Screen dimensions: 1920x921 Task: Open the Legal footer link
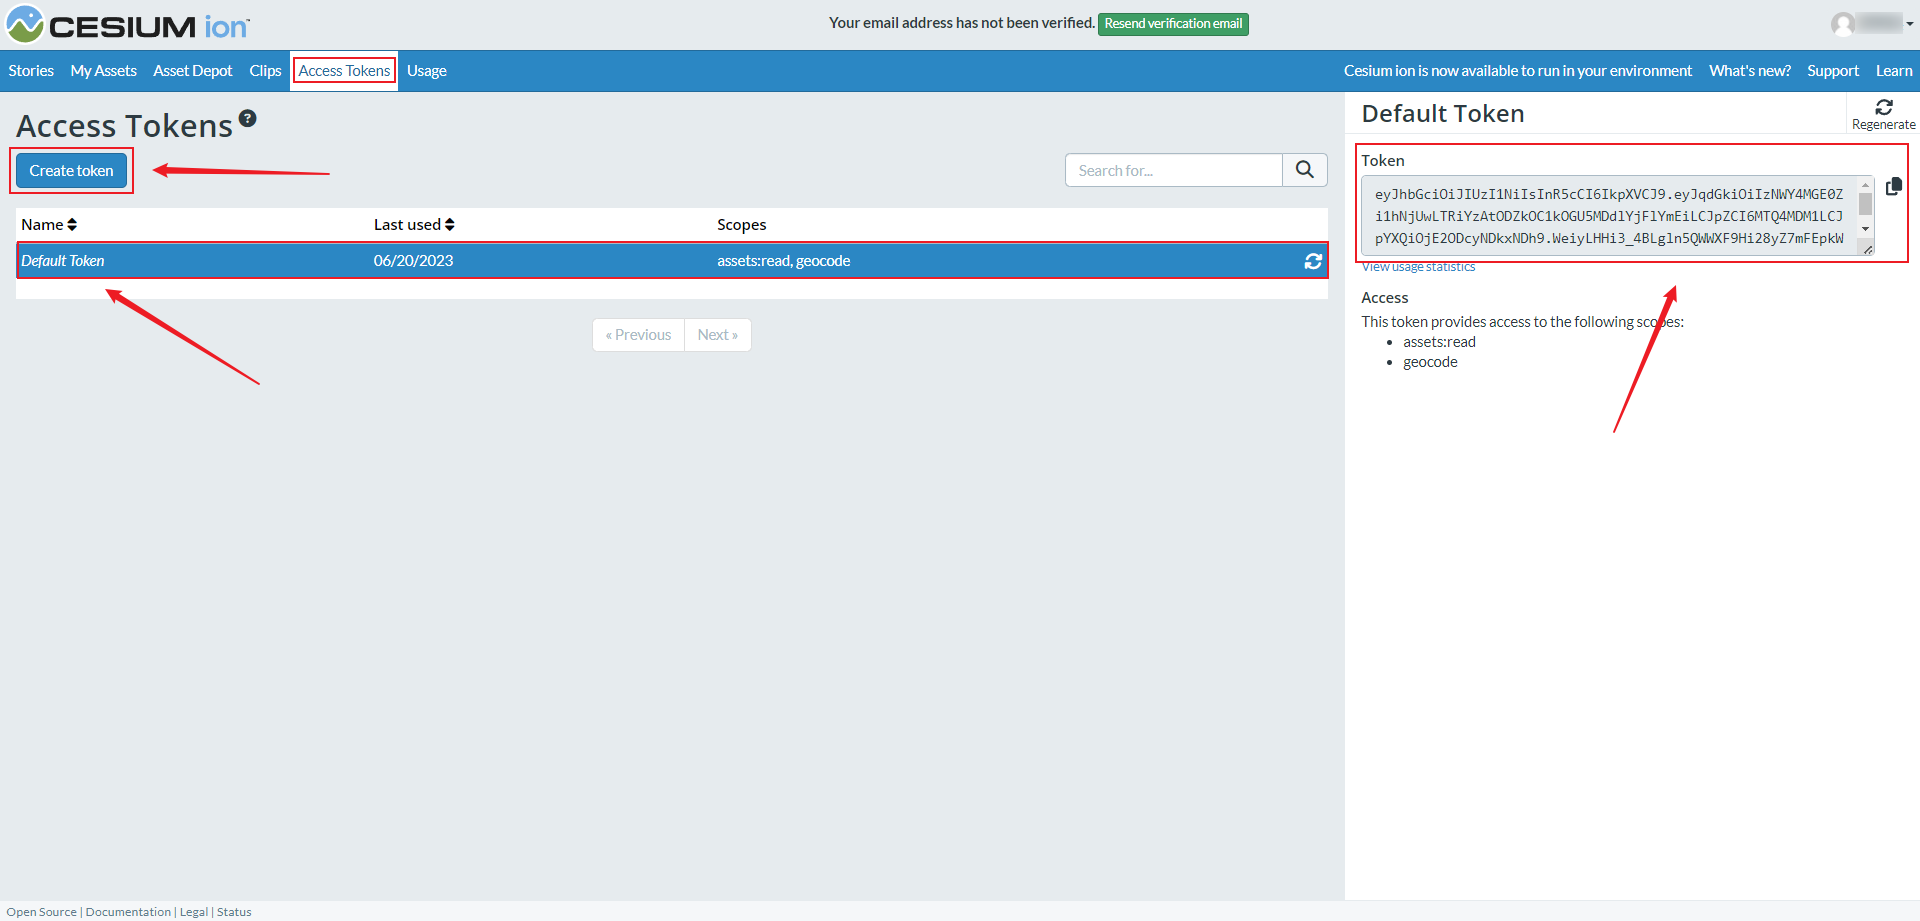[194, 912]
